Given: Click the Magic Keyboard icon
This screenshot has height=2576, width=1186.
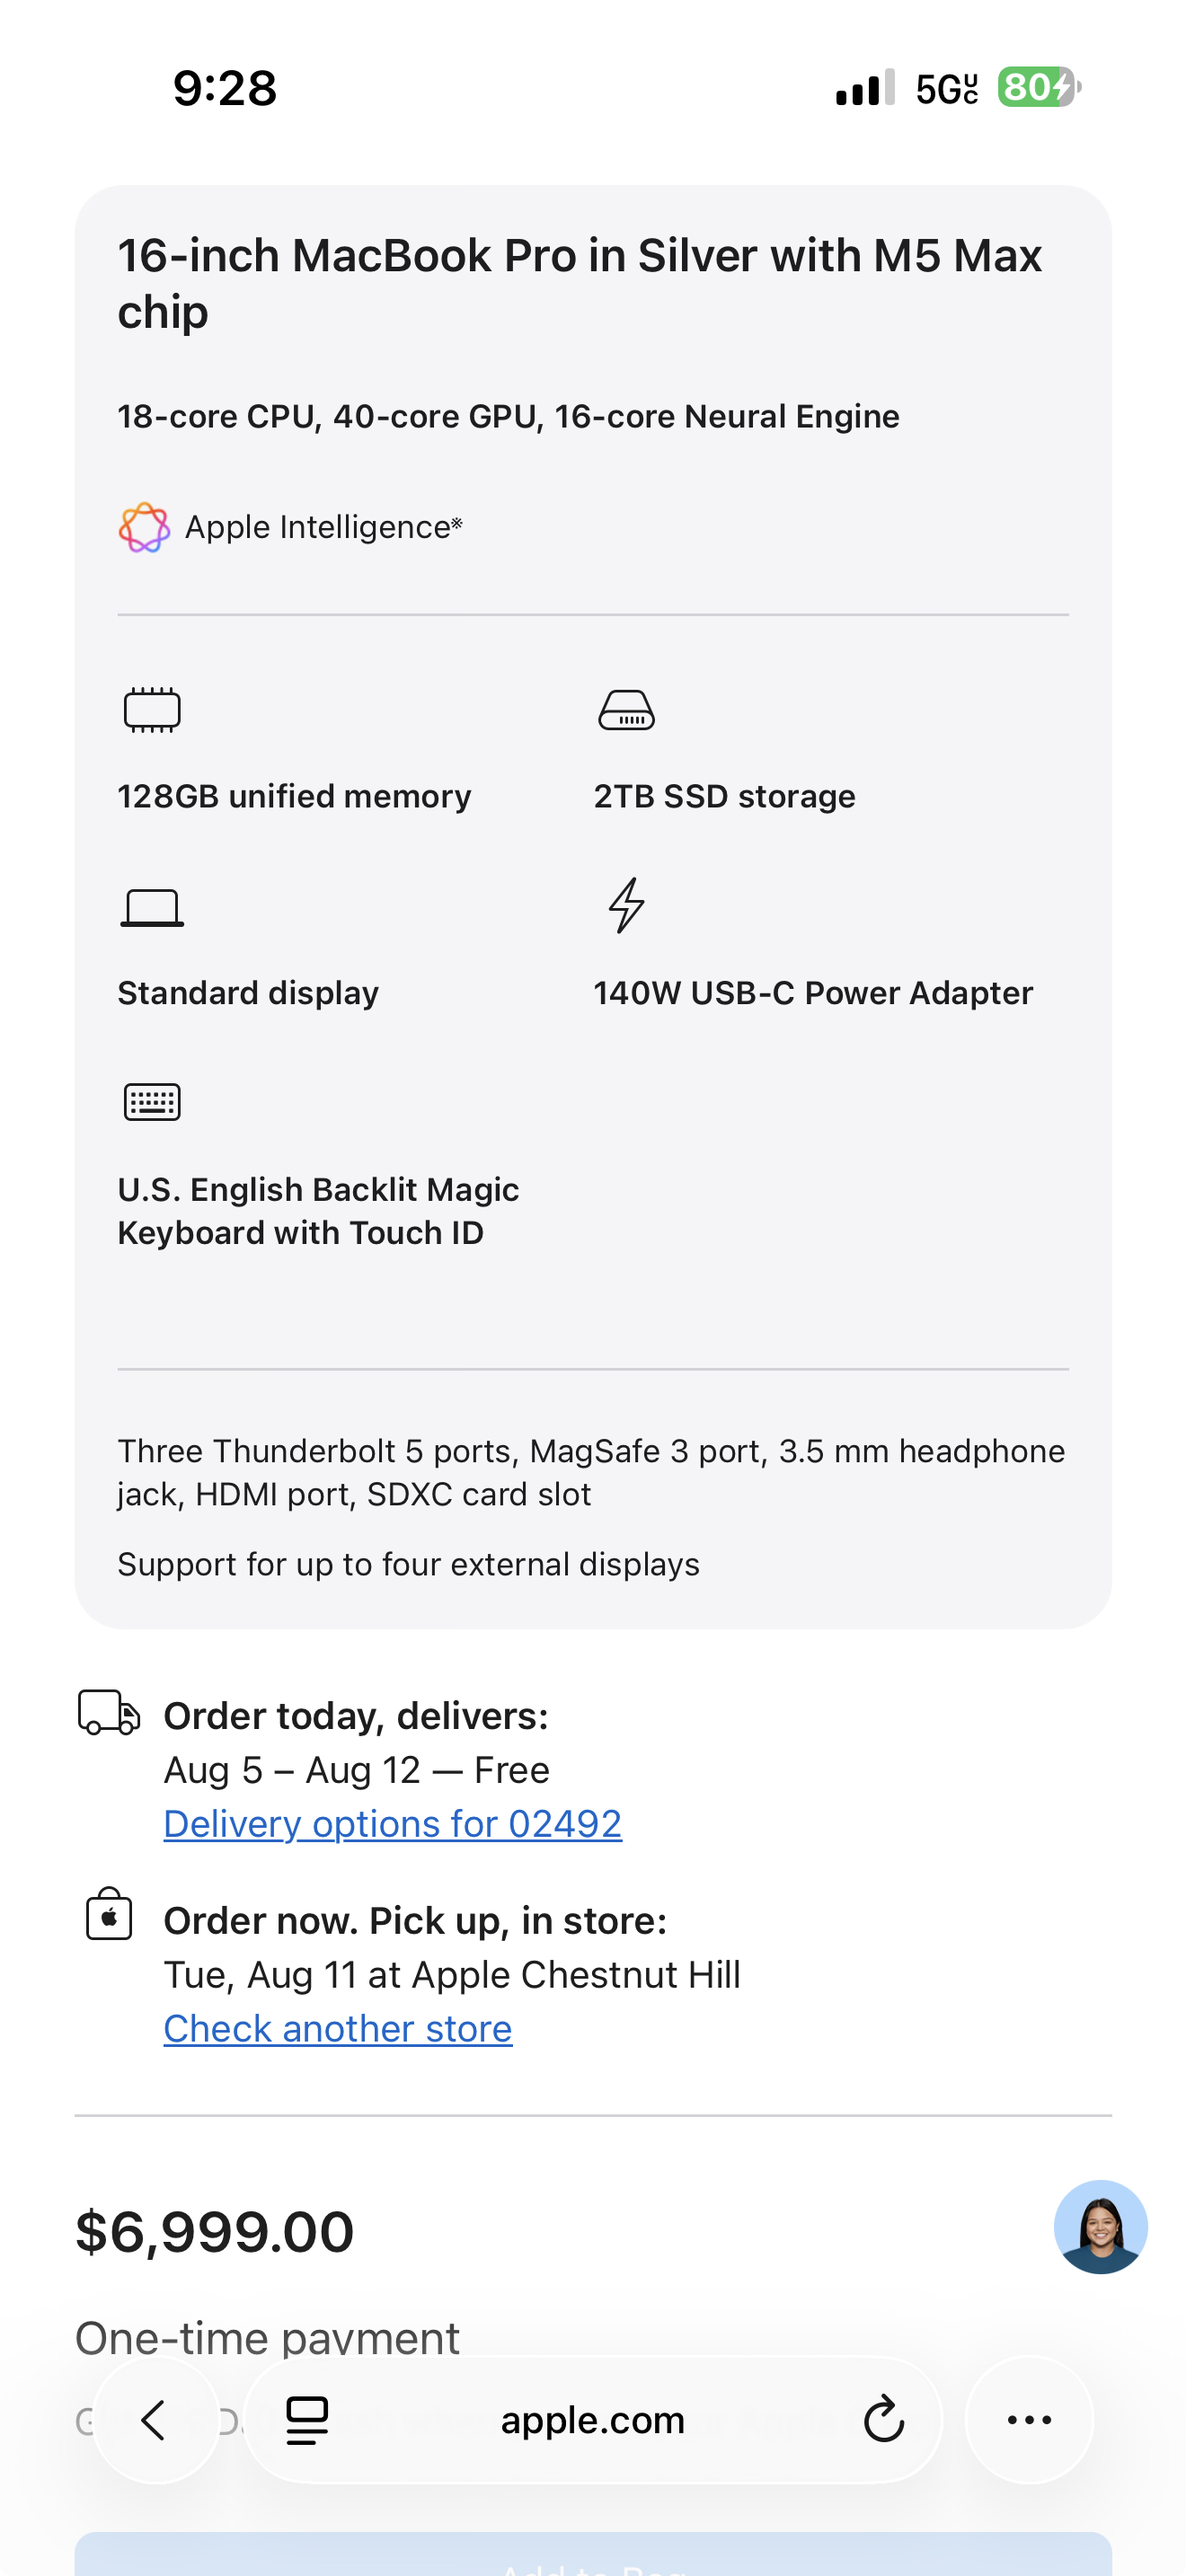Looking at the screenshot, I should coord(152,1102).
